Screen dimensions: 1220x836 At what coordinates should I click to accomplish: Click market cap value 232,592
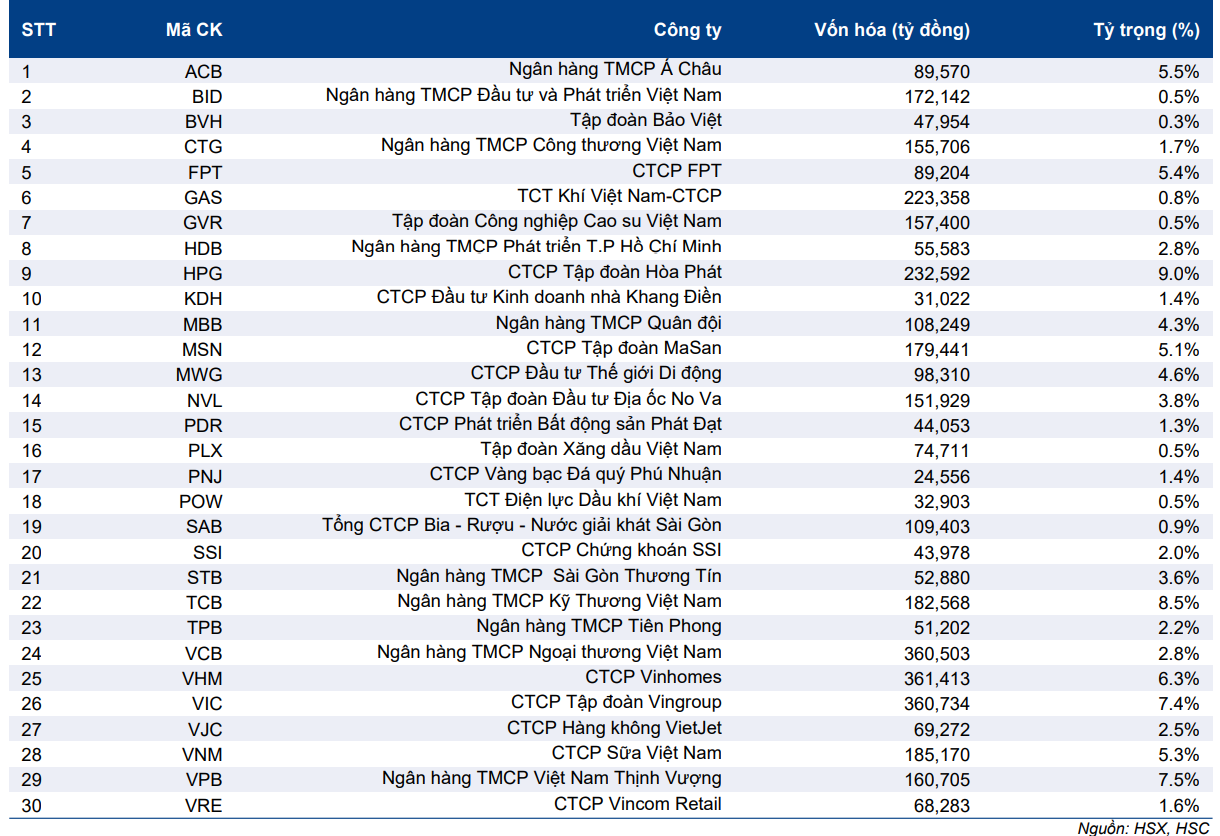[937, 274]
